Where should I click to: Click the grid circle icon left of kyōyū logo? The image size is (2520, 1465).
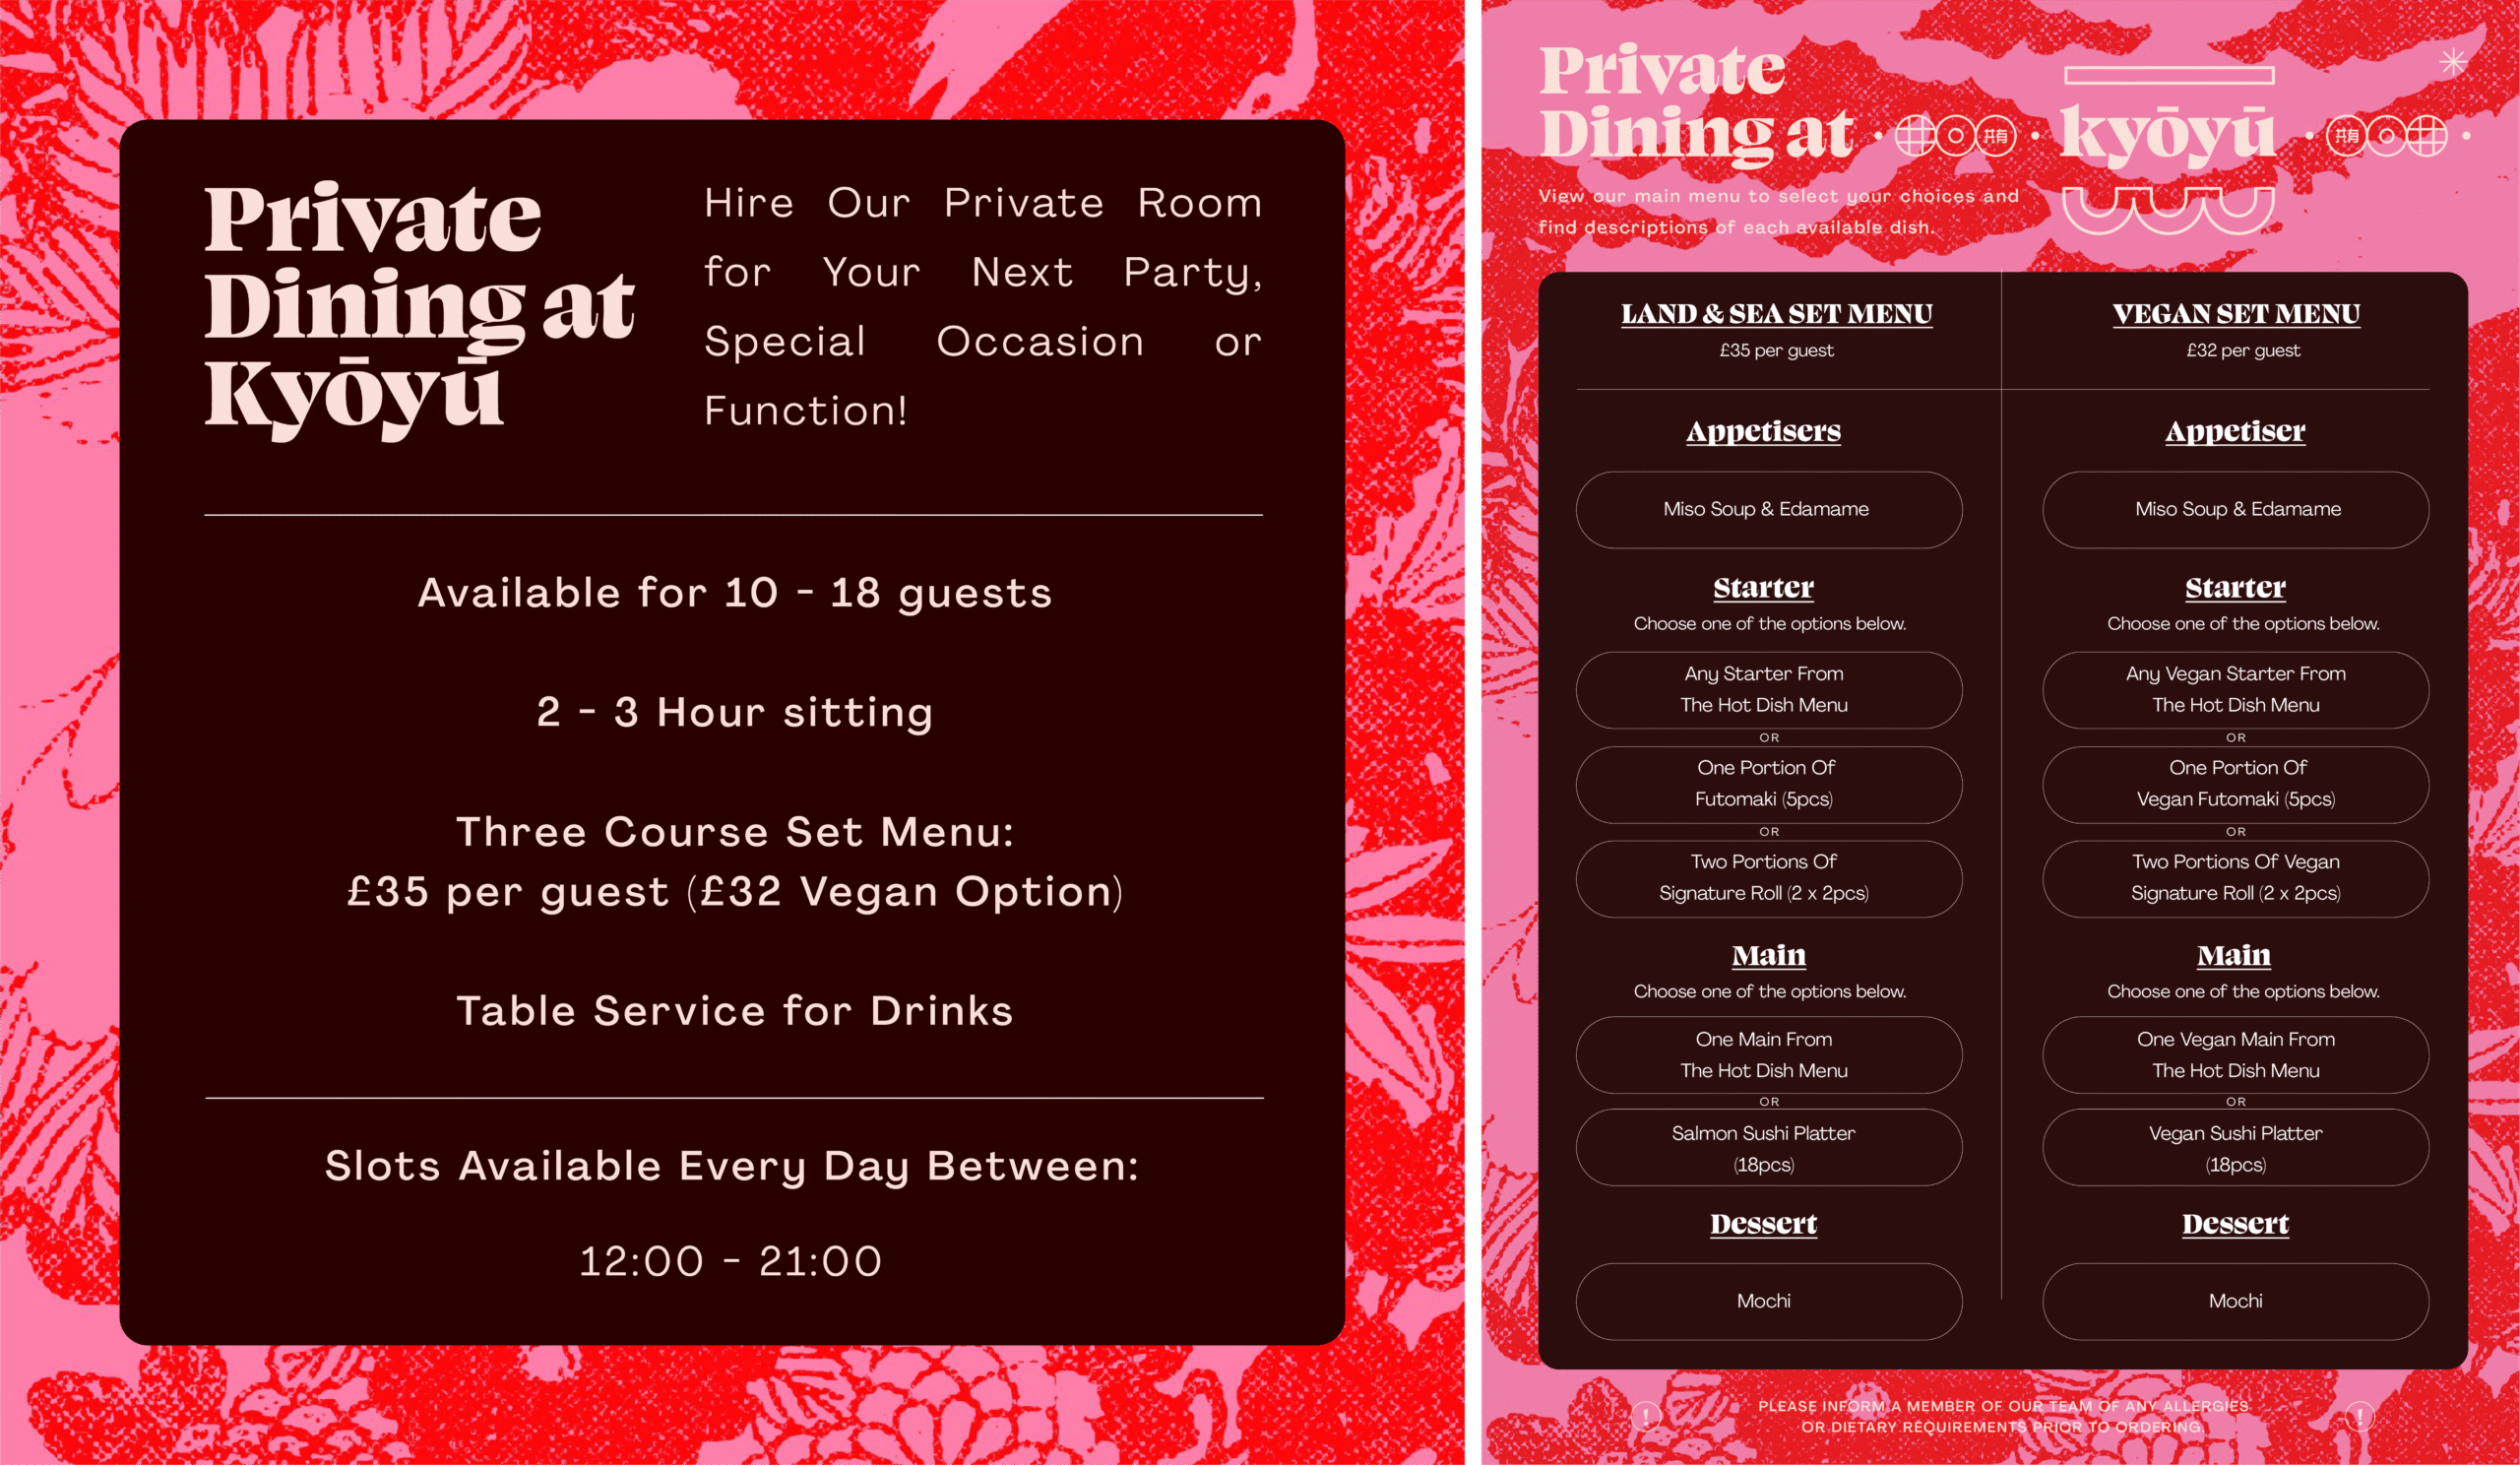coord(1914,135)
